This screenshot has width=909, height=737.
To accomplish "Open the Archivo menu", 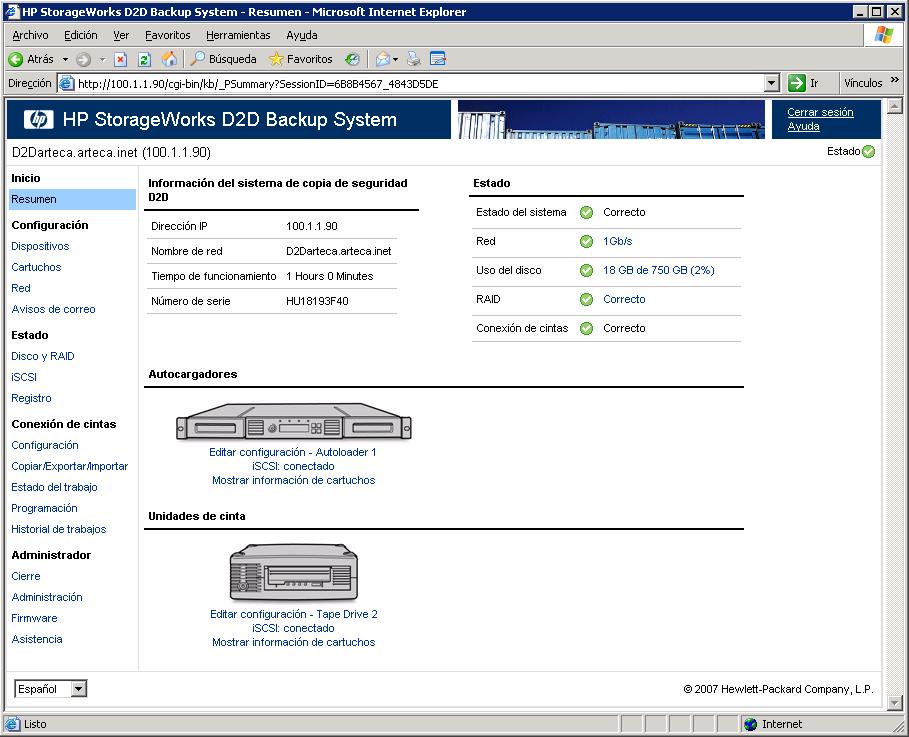I will (30, 35).
